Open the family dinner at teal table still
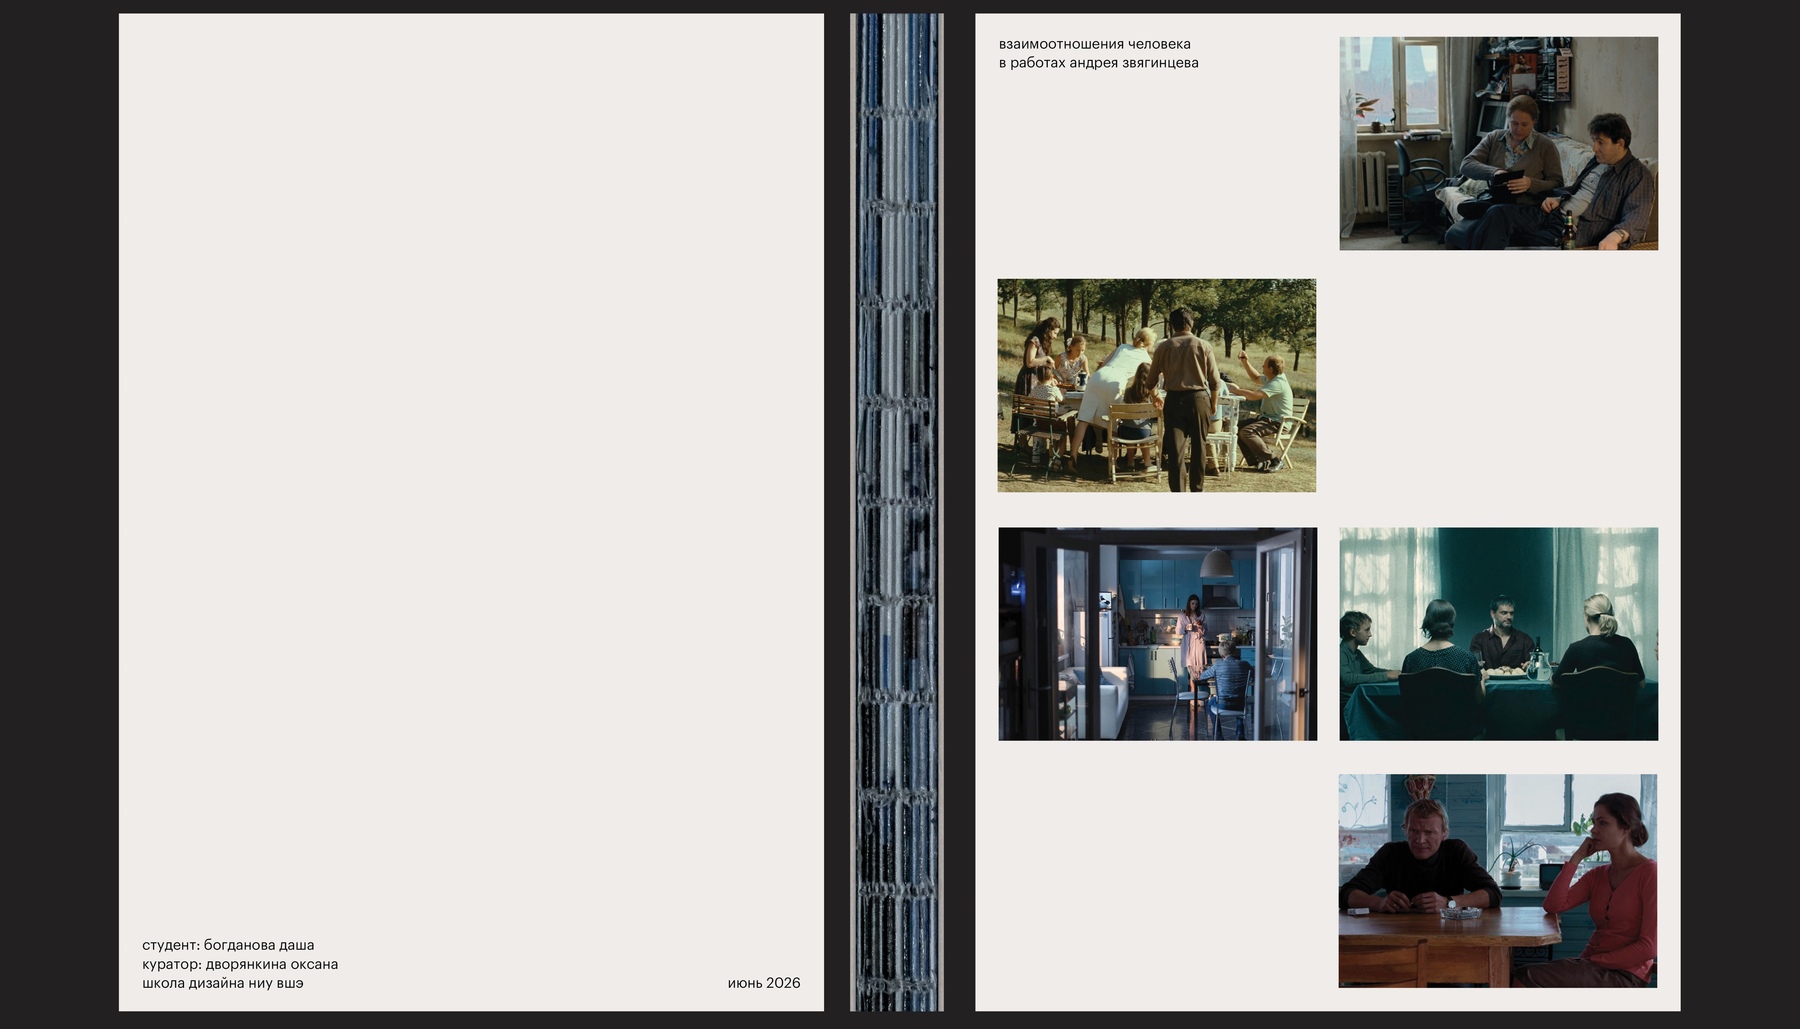Image resolution: width=1800 pixels, height=1029 pixels. (x=1498, y=634)
